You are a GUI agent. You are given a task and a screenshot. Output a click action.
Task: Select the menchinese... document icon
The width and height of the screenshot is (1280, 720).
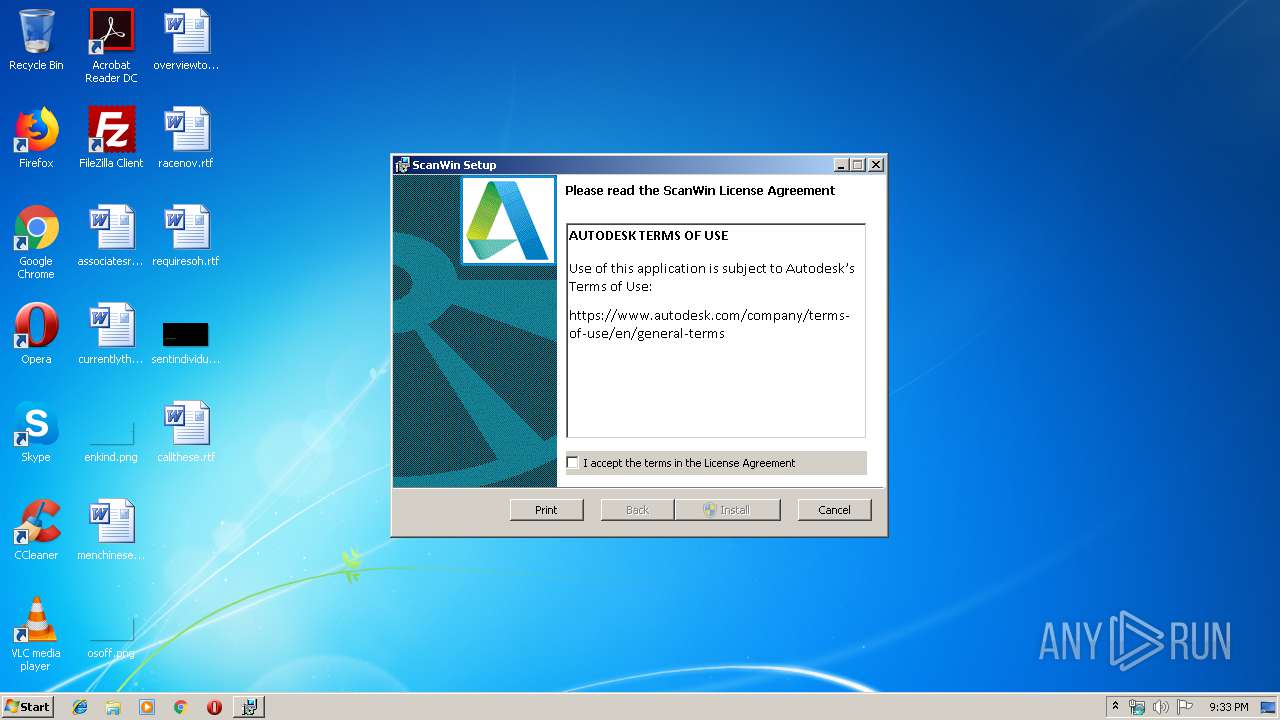(x=111, y=530)
